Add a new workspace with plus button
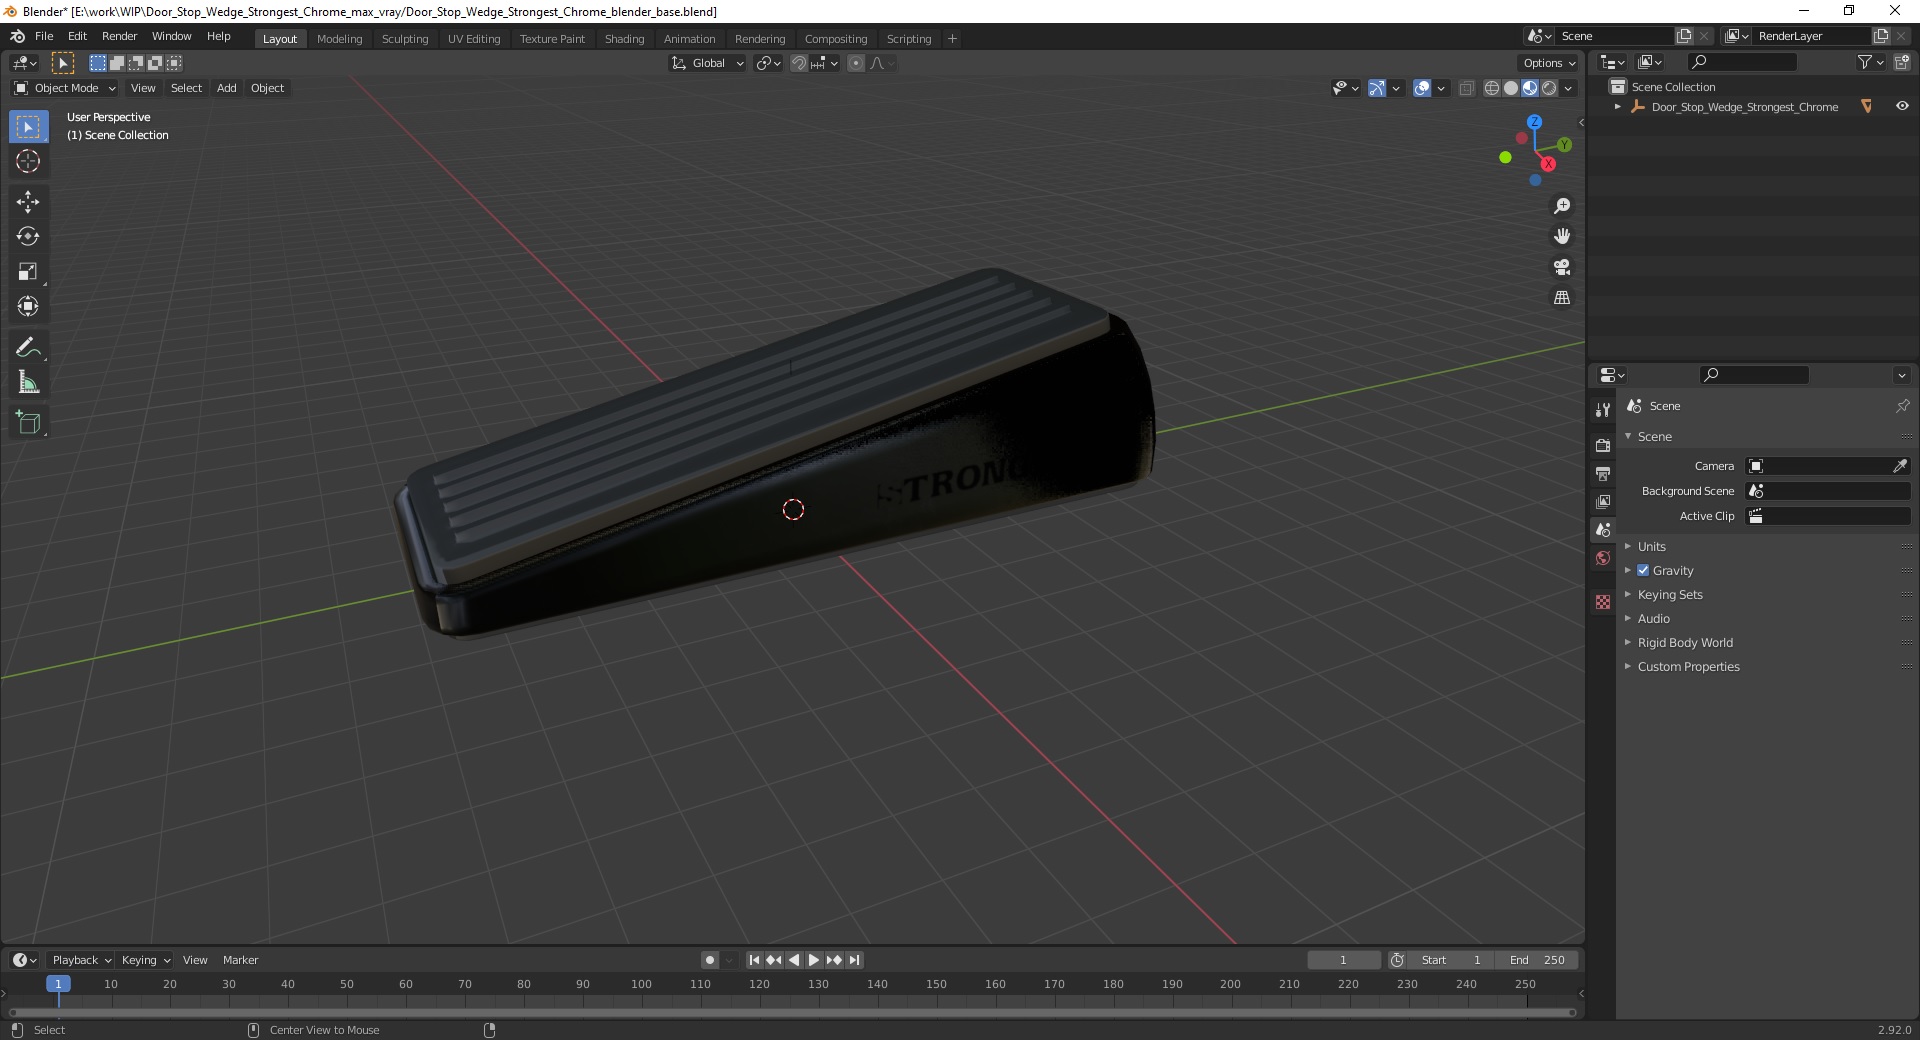 [952, 39]
